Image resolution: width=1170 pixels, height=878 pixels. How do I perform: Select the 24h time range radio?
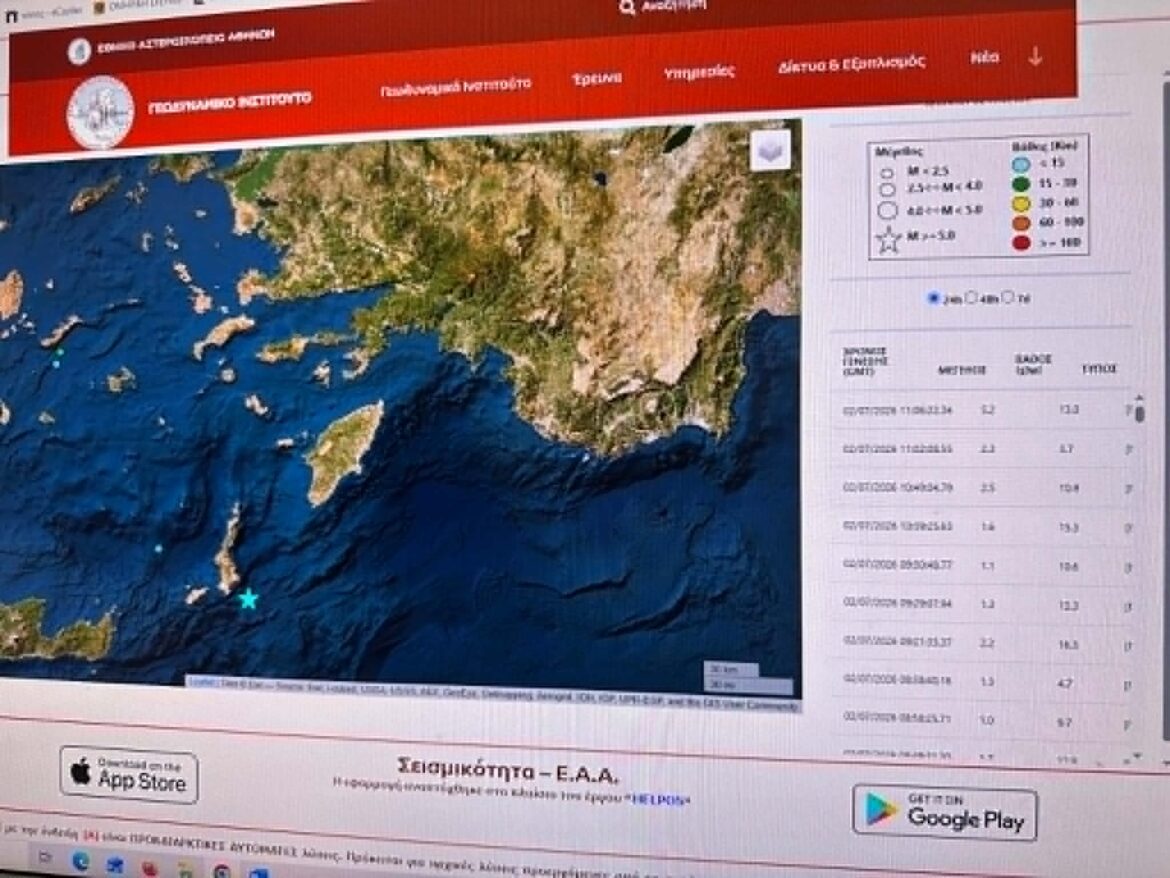point(933,298)
